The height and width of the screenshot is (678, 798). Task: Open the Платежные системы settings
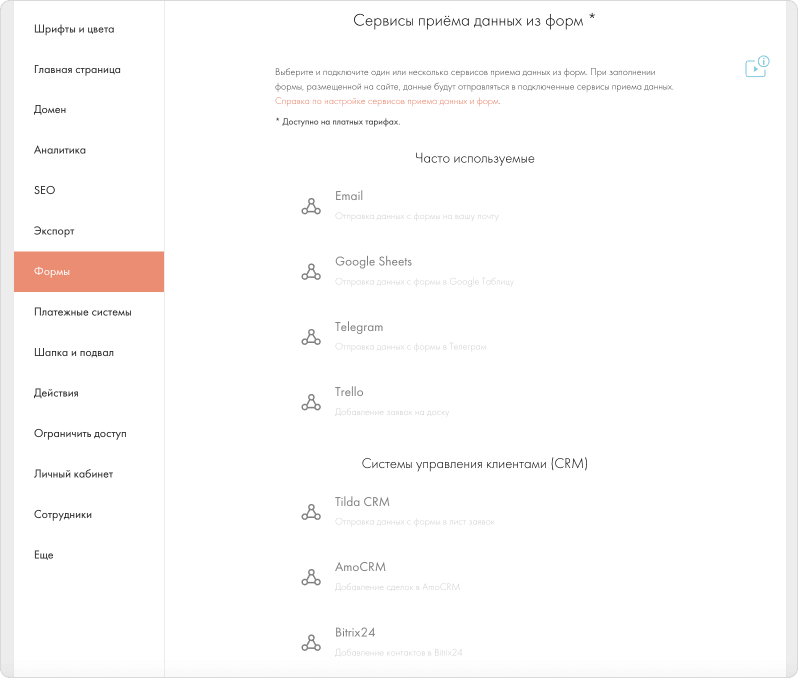point(82,312)
